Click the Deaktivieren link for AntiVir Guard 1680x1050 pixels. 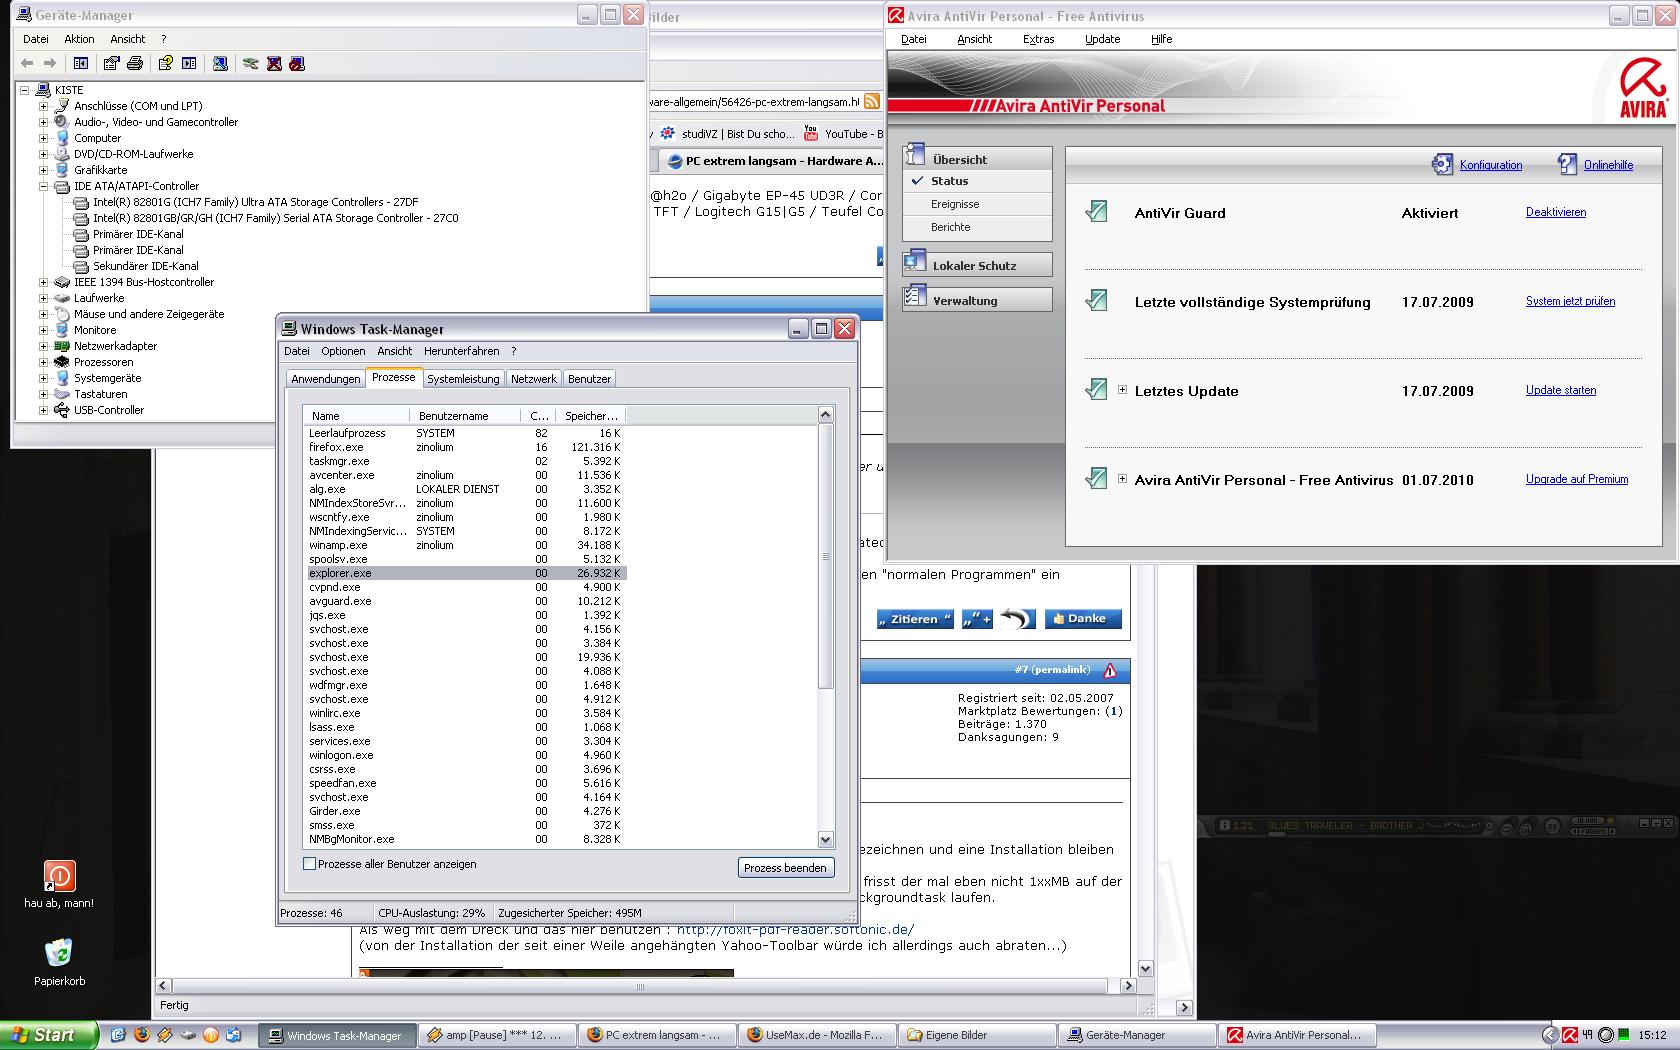(1555, 212)
